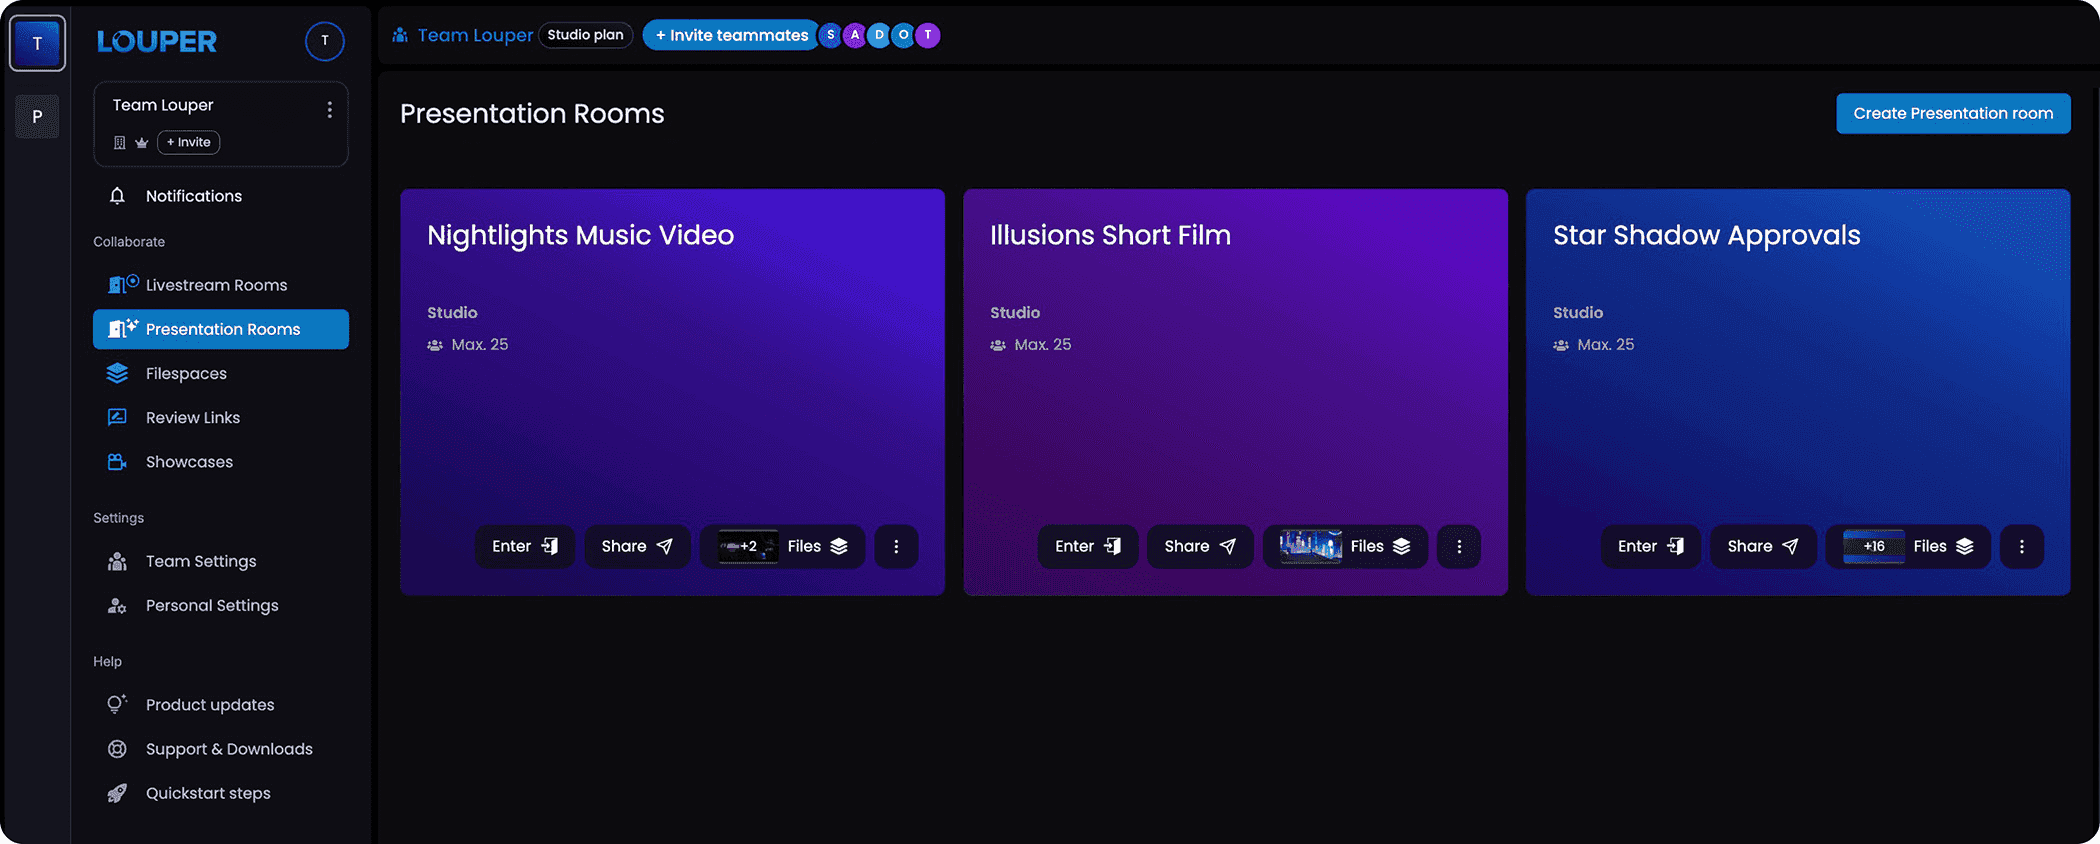Expand Team Louper three-dot menu

(329, 109)
